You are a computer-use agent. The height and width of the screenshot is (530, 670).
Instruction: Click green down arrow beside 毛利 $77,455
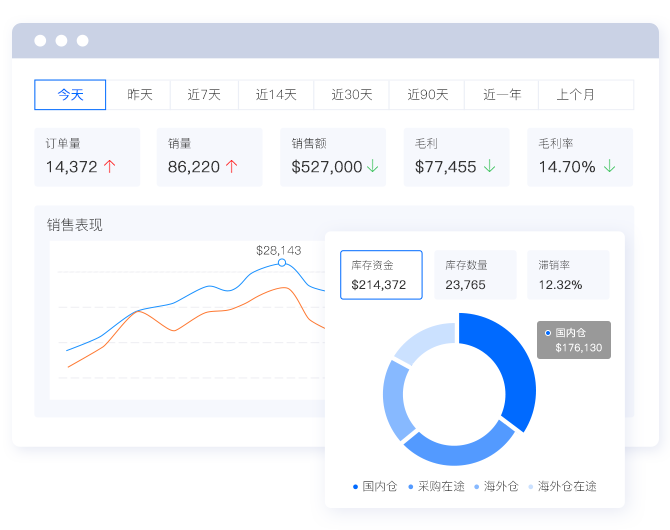coord(489,167)
